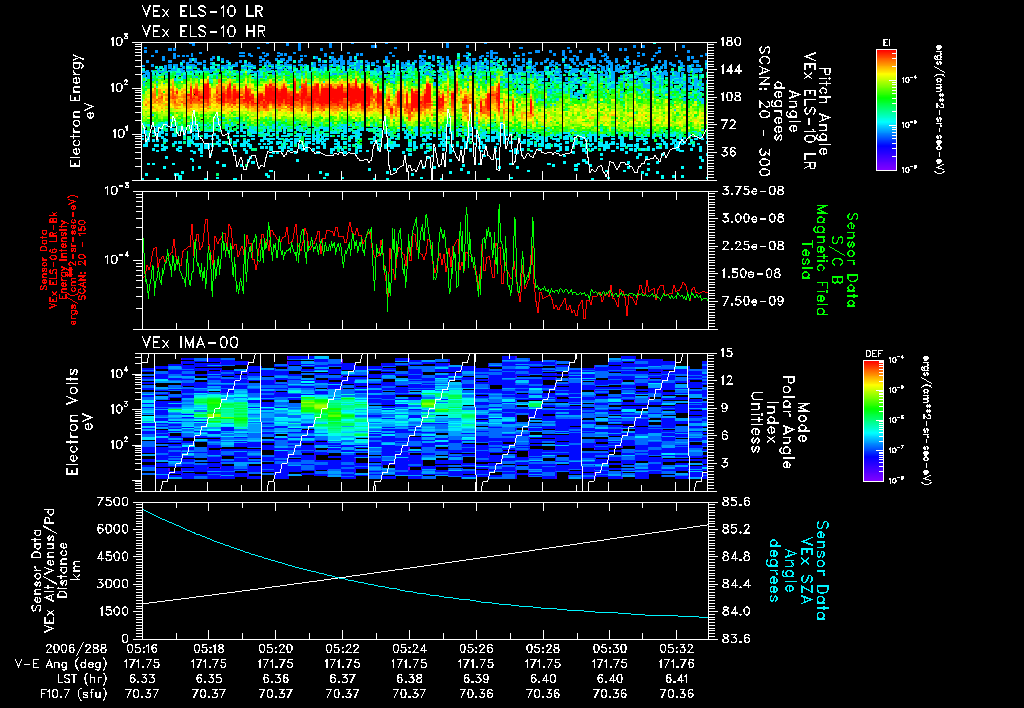
Task: Click the 05:24 time tick label
Action: tap(409, 649)
